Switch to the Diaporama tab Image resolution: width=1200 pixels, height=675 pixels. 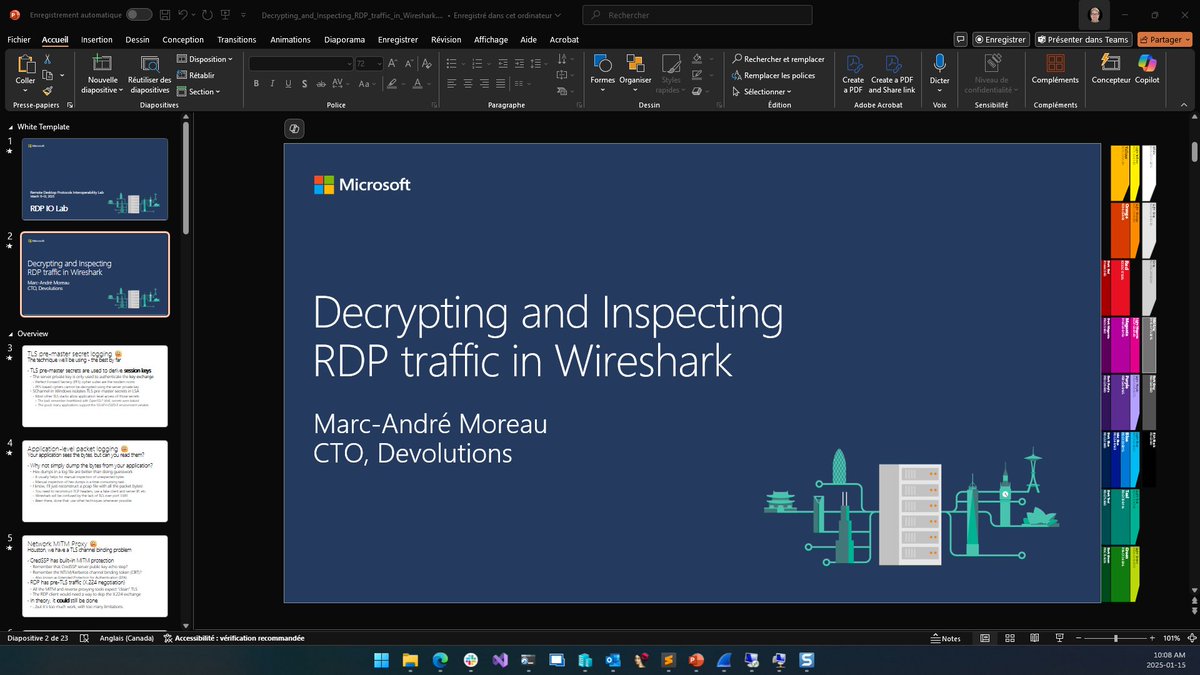(345, 39)
